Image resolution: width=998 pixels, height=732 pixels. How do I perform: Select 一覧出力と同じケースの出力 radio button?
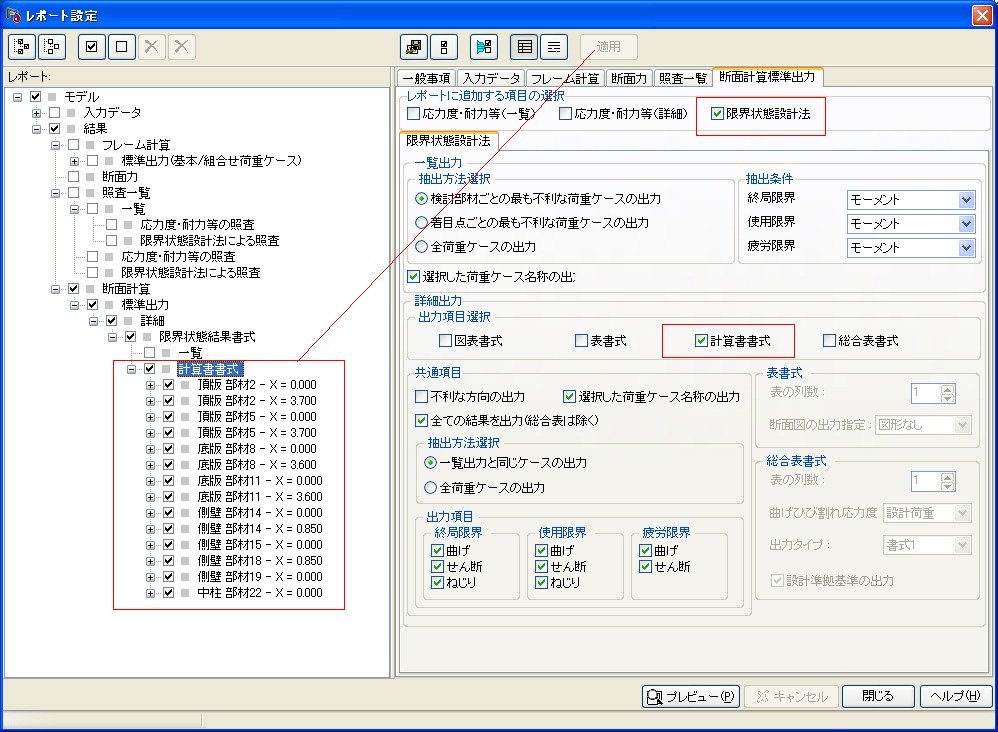click(431, 463)
